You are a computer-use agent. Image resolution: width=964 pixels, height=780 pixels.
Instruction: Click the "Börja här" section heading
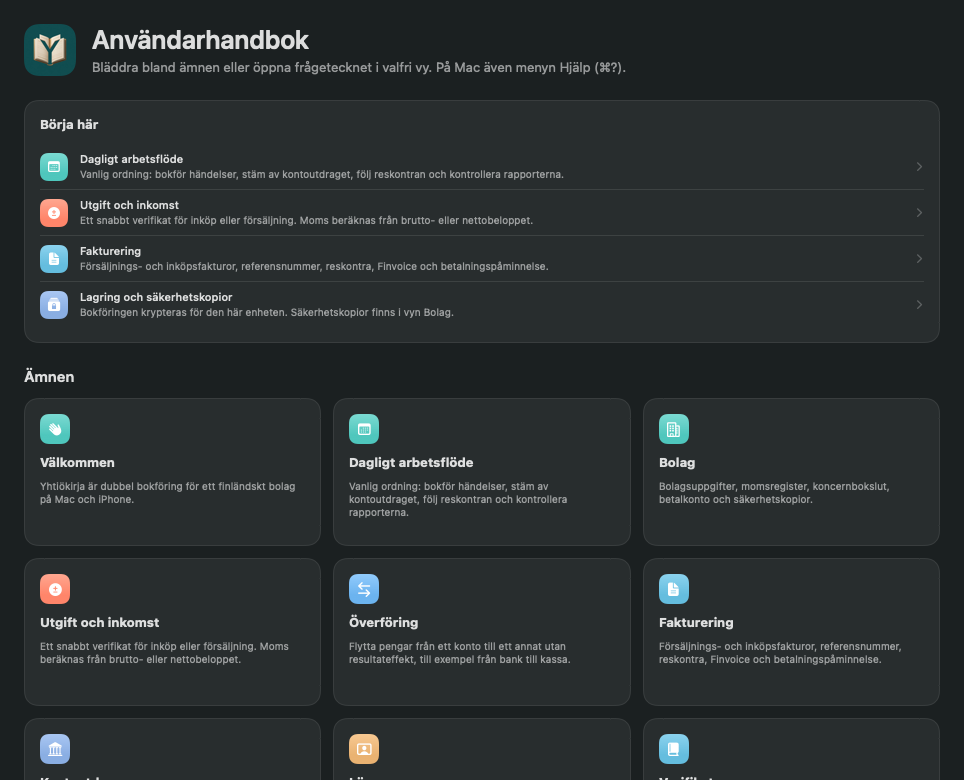click(69, 125)
